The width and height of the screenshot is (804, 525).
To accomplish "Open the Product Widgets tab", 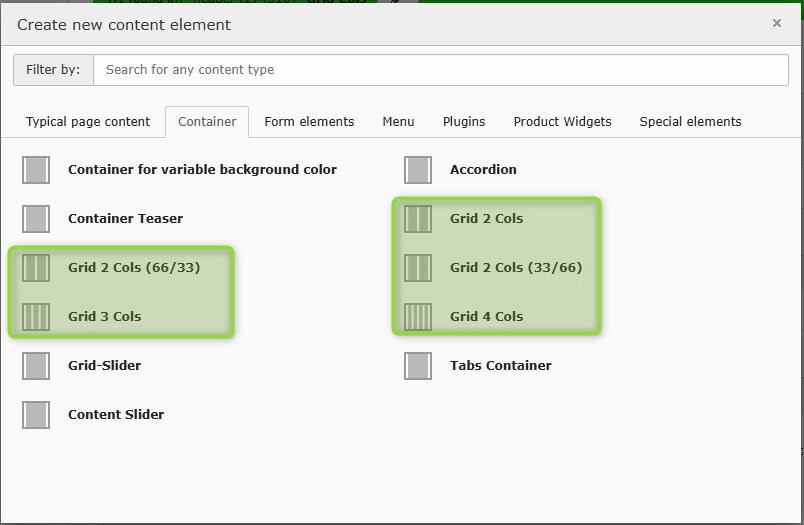I will [562, 122].
